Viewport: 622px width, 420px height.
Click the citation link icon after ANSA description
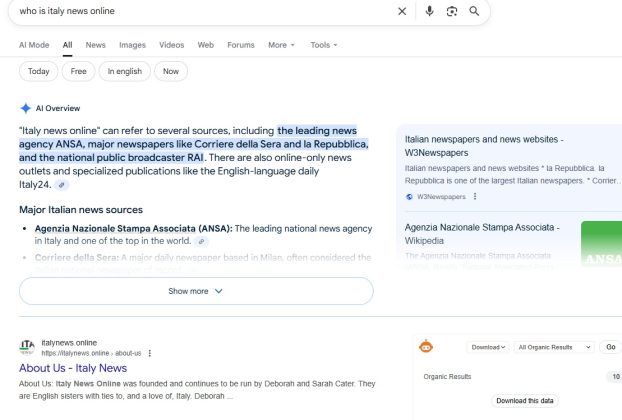point(201,241)
